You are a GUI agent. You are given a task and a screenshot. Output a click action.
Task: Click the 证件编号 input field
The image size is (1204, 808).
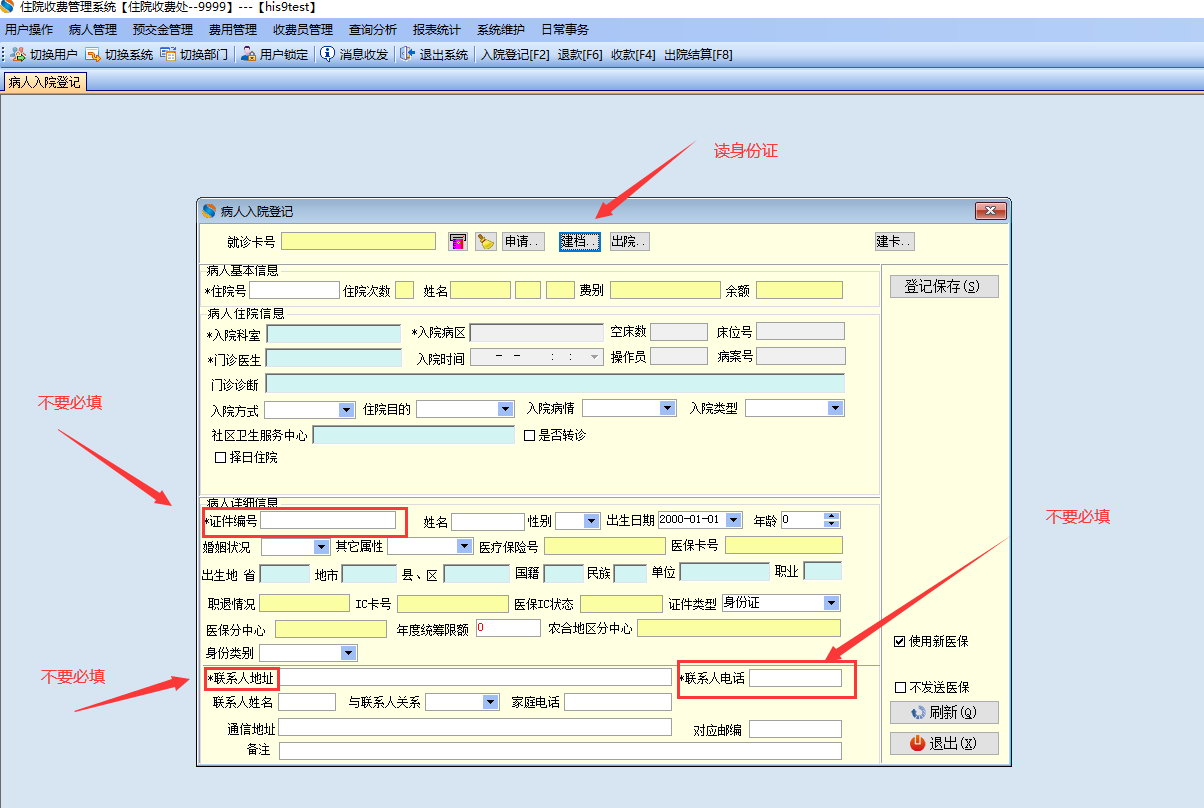click(x=329, y=520)
